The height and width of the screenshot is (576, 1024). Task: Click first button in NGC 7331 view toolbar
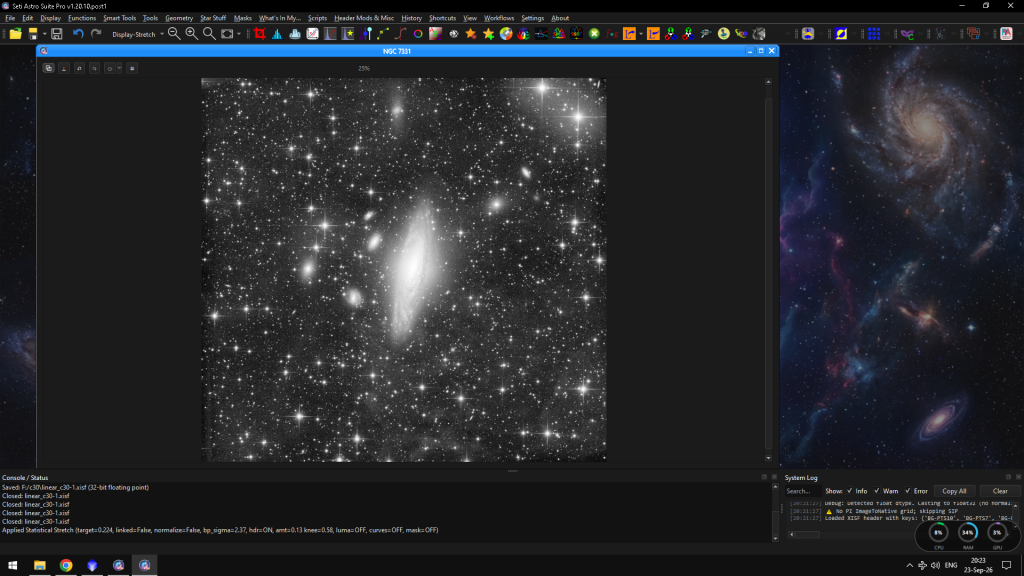pos(48,68)
